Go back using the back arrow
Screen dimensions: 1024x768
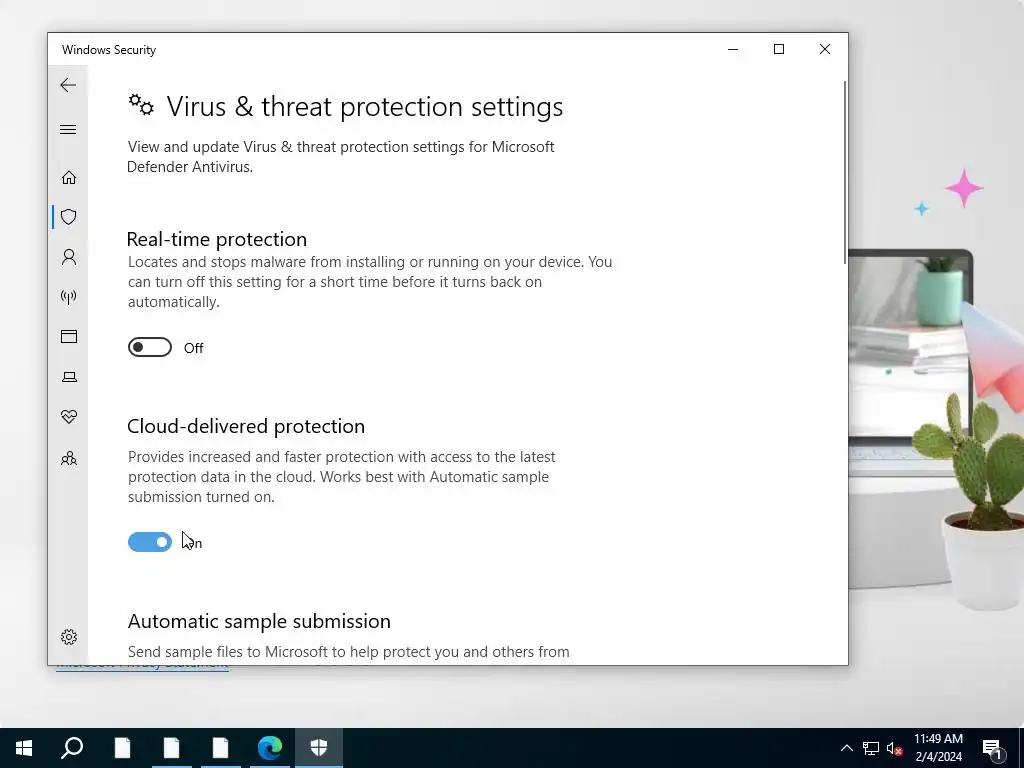[68, 85]
